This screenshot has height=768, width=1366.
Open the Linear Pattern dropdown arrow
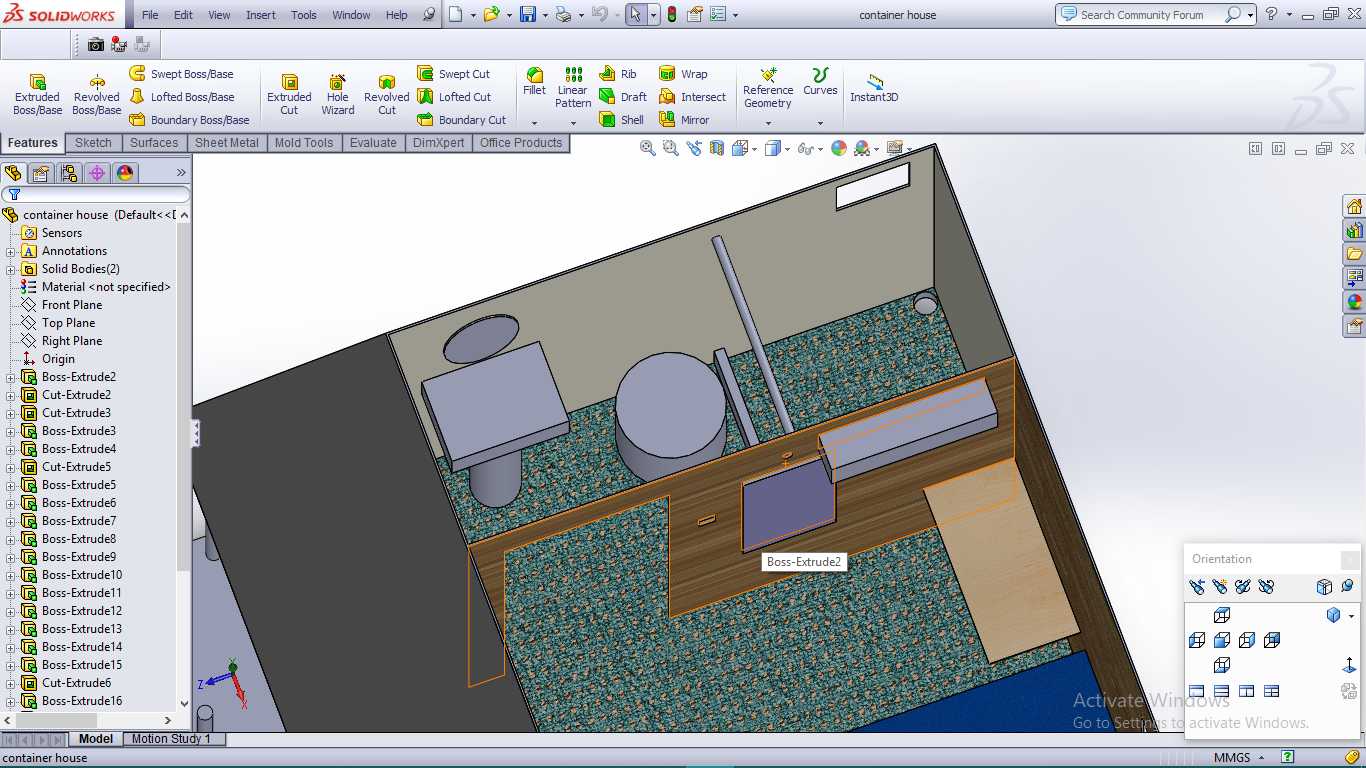tap(573, 123)
